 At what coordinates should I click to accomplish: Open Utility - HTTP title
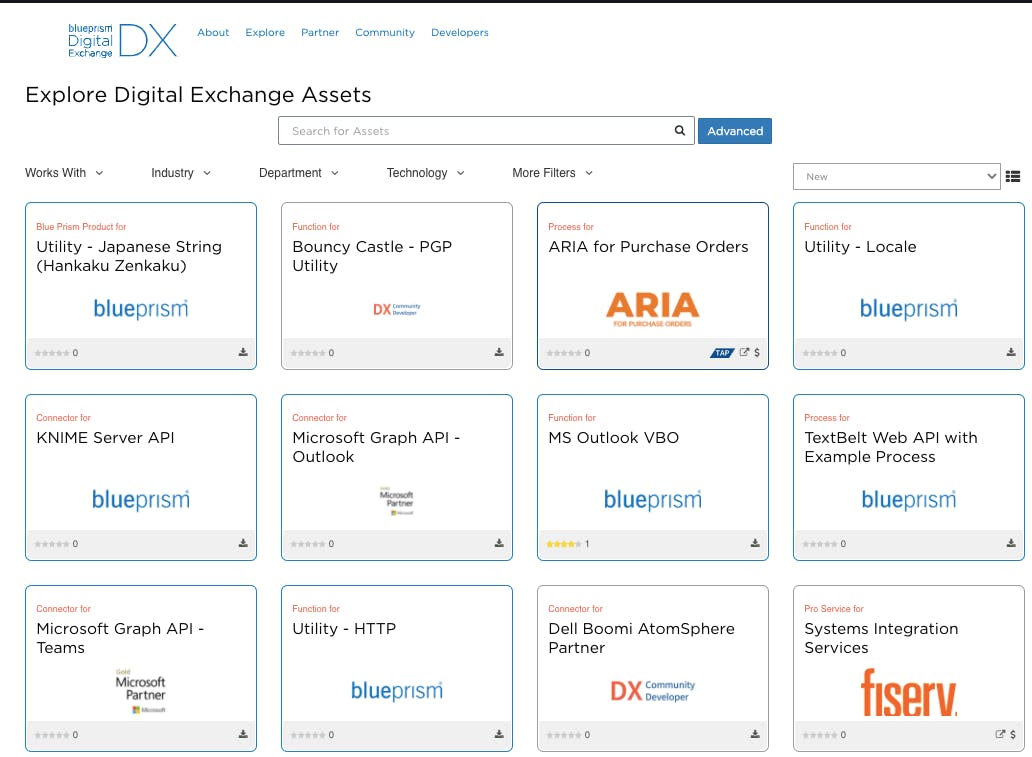pyautogui.click(x=344, y=629)
